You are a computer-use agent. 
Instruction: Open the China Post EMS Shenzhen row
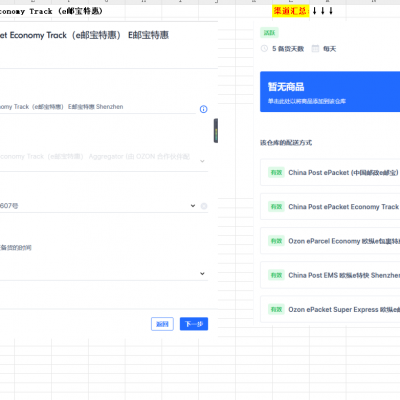[x=330, y=275]
